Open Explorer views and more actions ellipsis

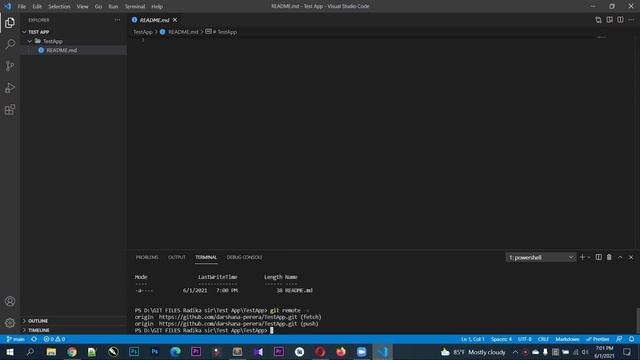pyautogui.click(x=117, y=20)
